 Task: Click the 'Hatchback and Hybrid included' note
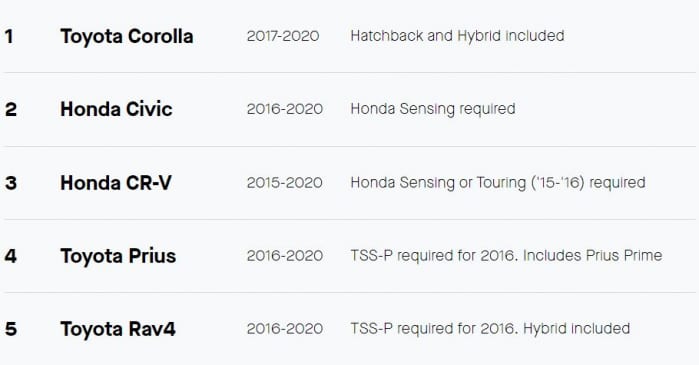pyautogui.click(x=457, y=36)
